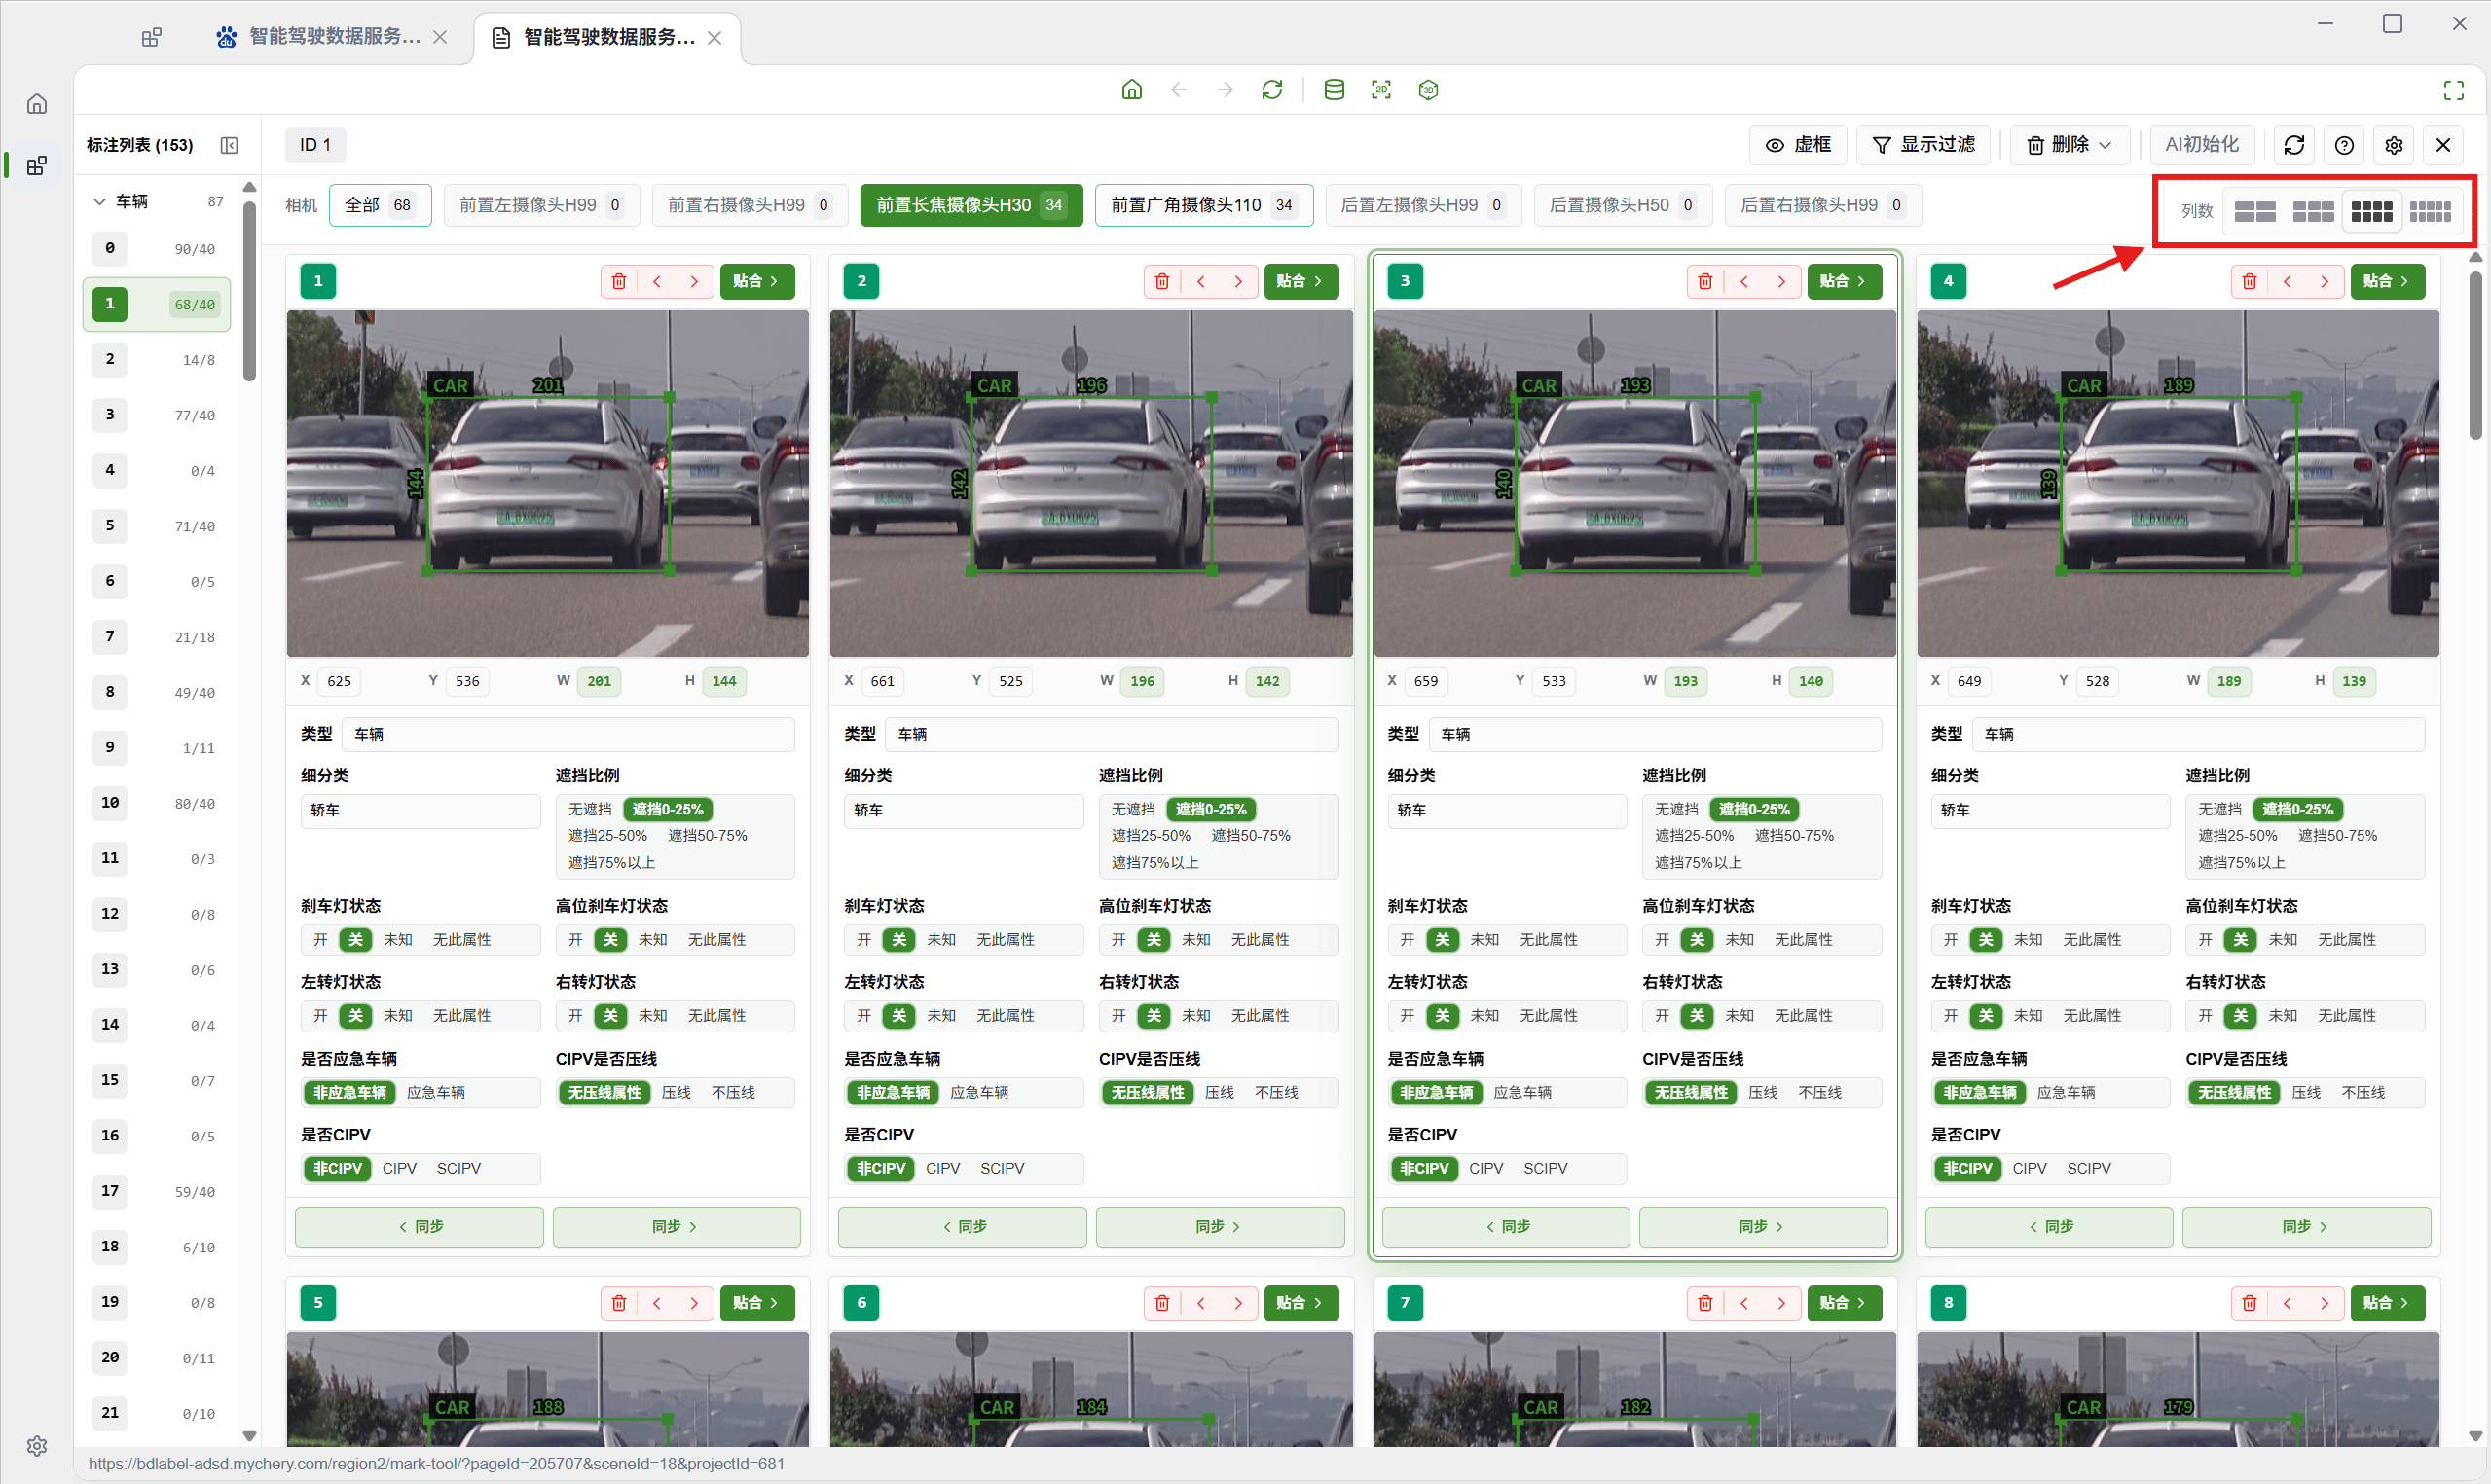Switch to the 前置广角摄像头110 camera tab
The width and height of the screenshot is (2491, 1484).
point(1204,205)
